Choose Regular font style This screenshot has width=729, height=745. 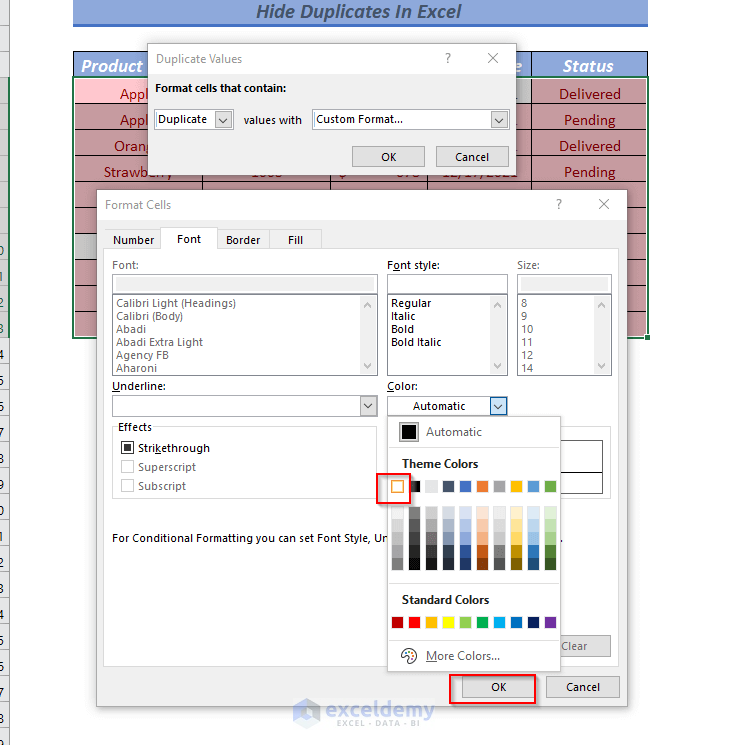(x=411, y=303)
